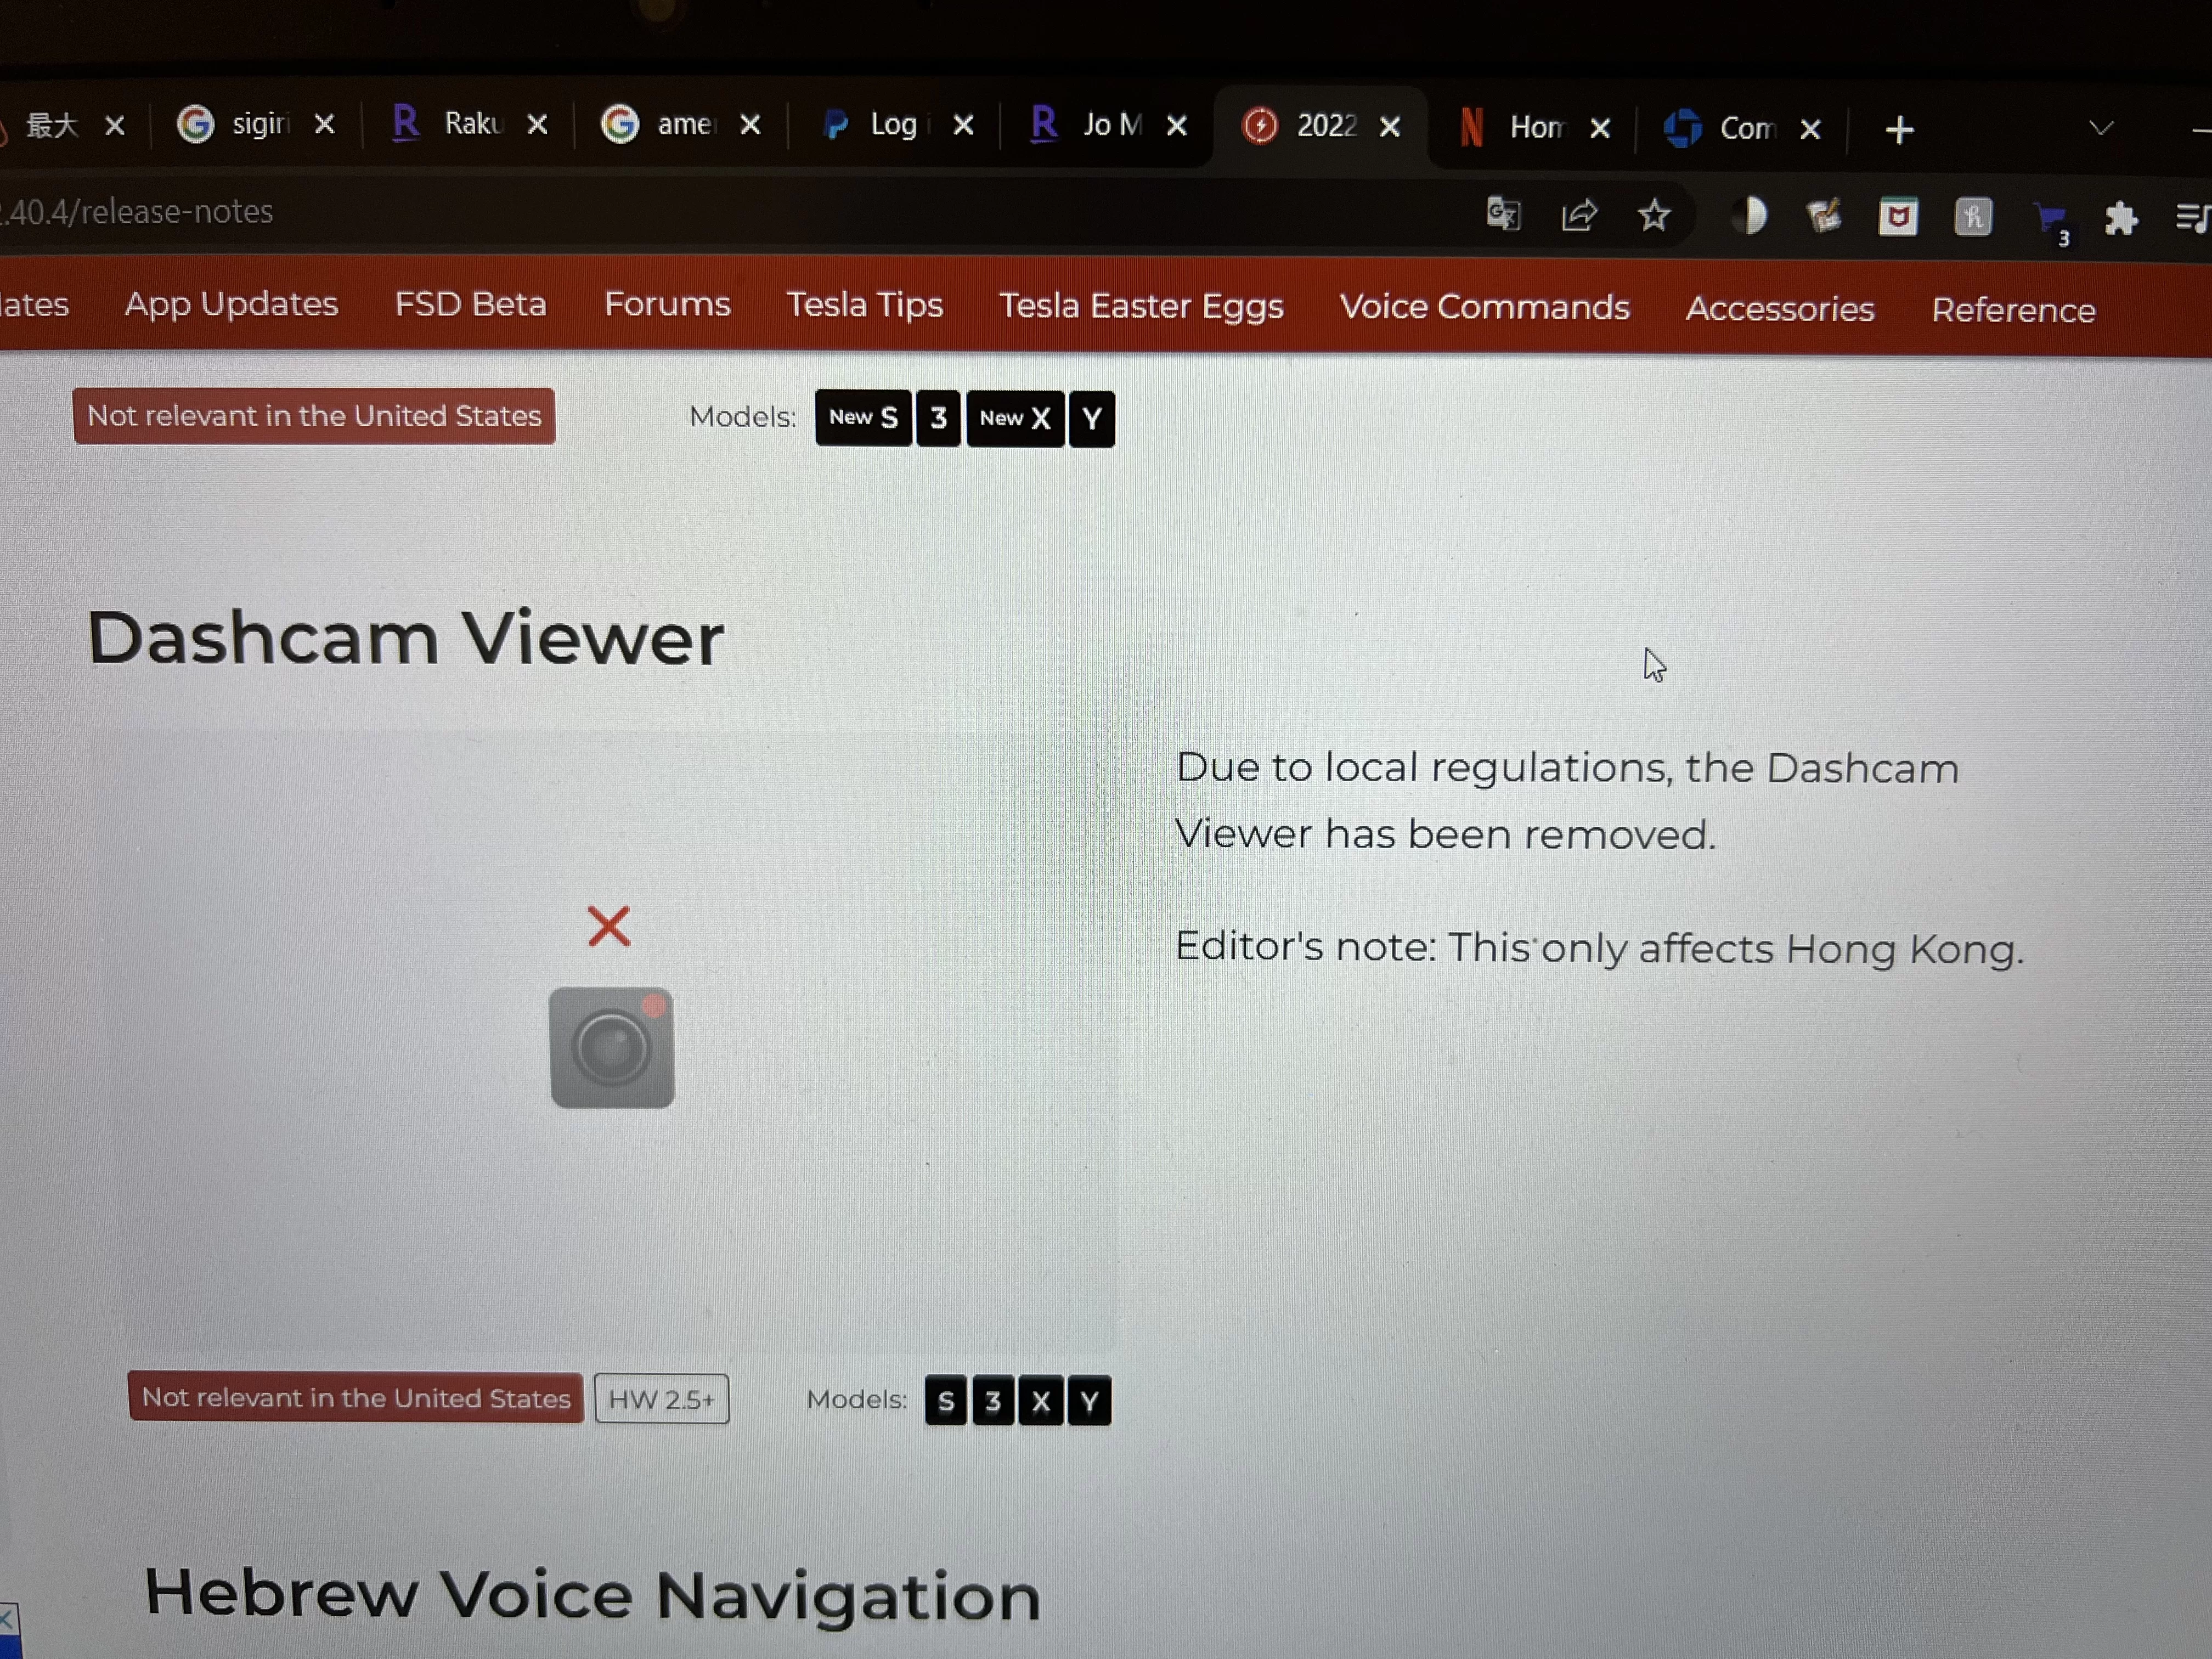The image size is (2212, 1659).
Task: Click the red X above dashcam icon
Action: click(608, 926)
